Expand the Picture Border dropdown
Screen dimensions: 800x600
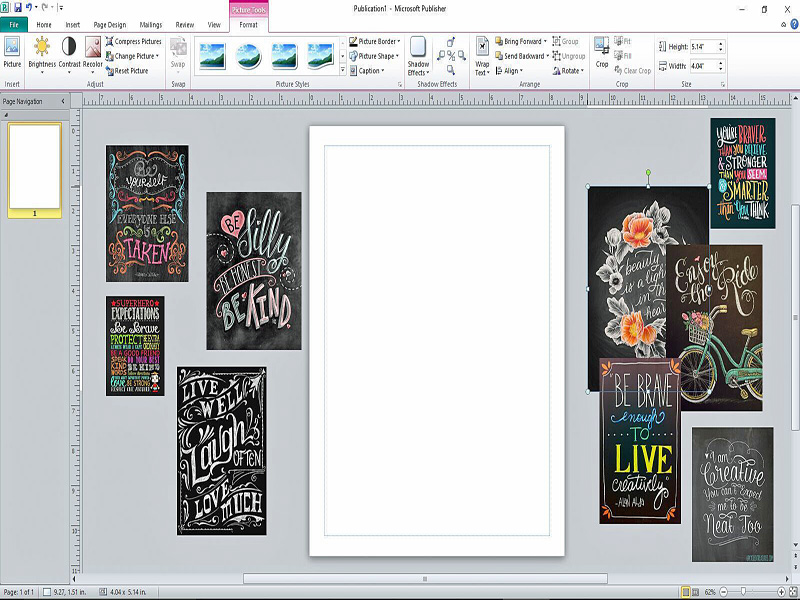click(x=375, y=41)
